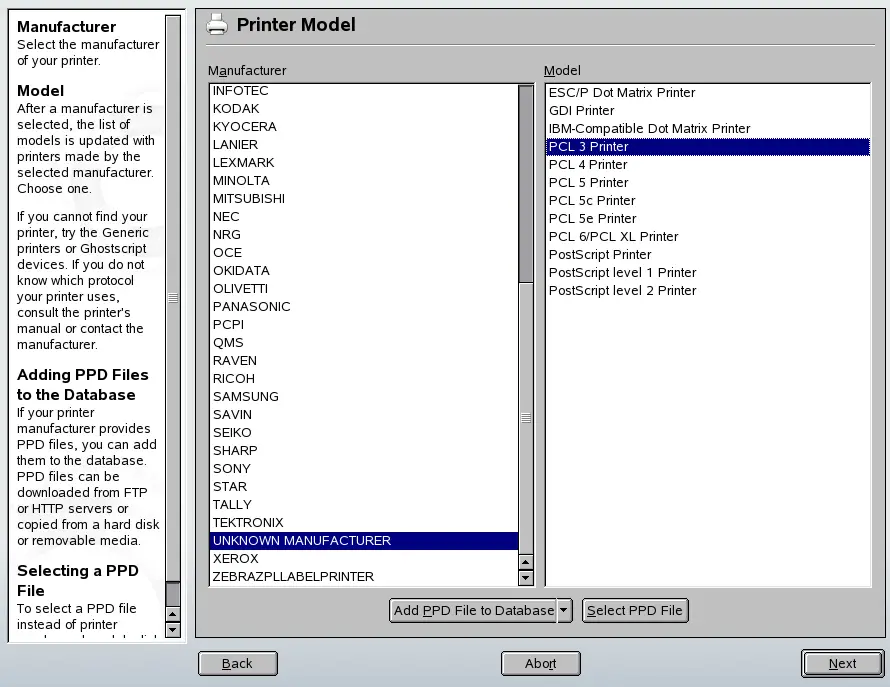Click the Back button

[x=237, y=663]
